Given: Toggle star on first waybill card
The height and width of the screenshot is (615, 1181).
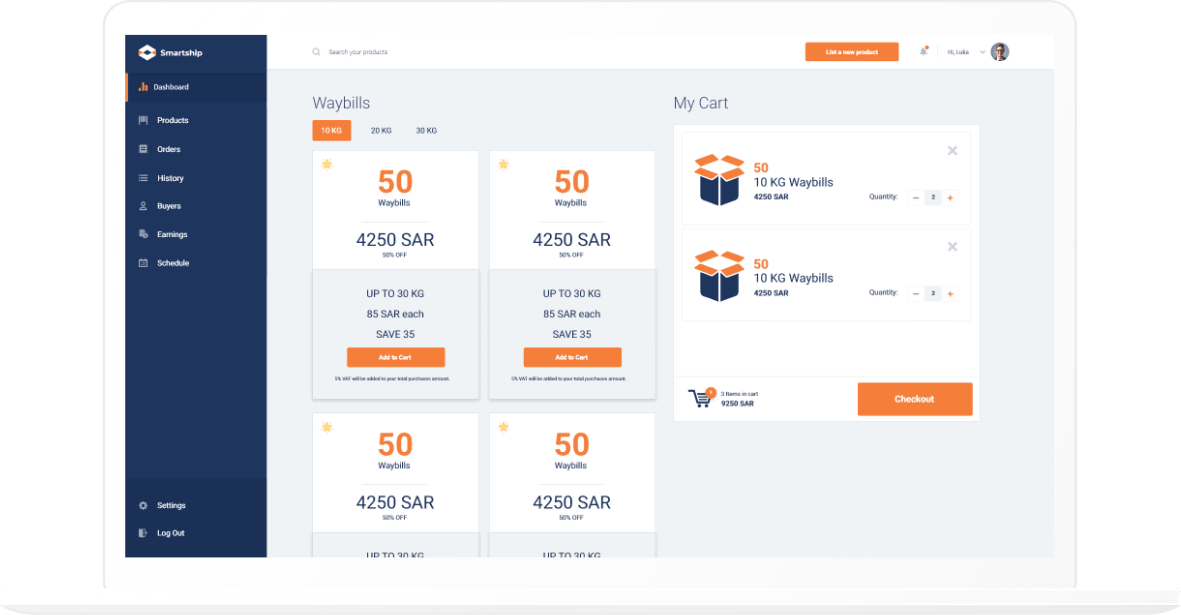Looking at the screenshot, I should click(x=327, y=164).
